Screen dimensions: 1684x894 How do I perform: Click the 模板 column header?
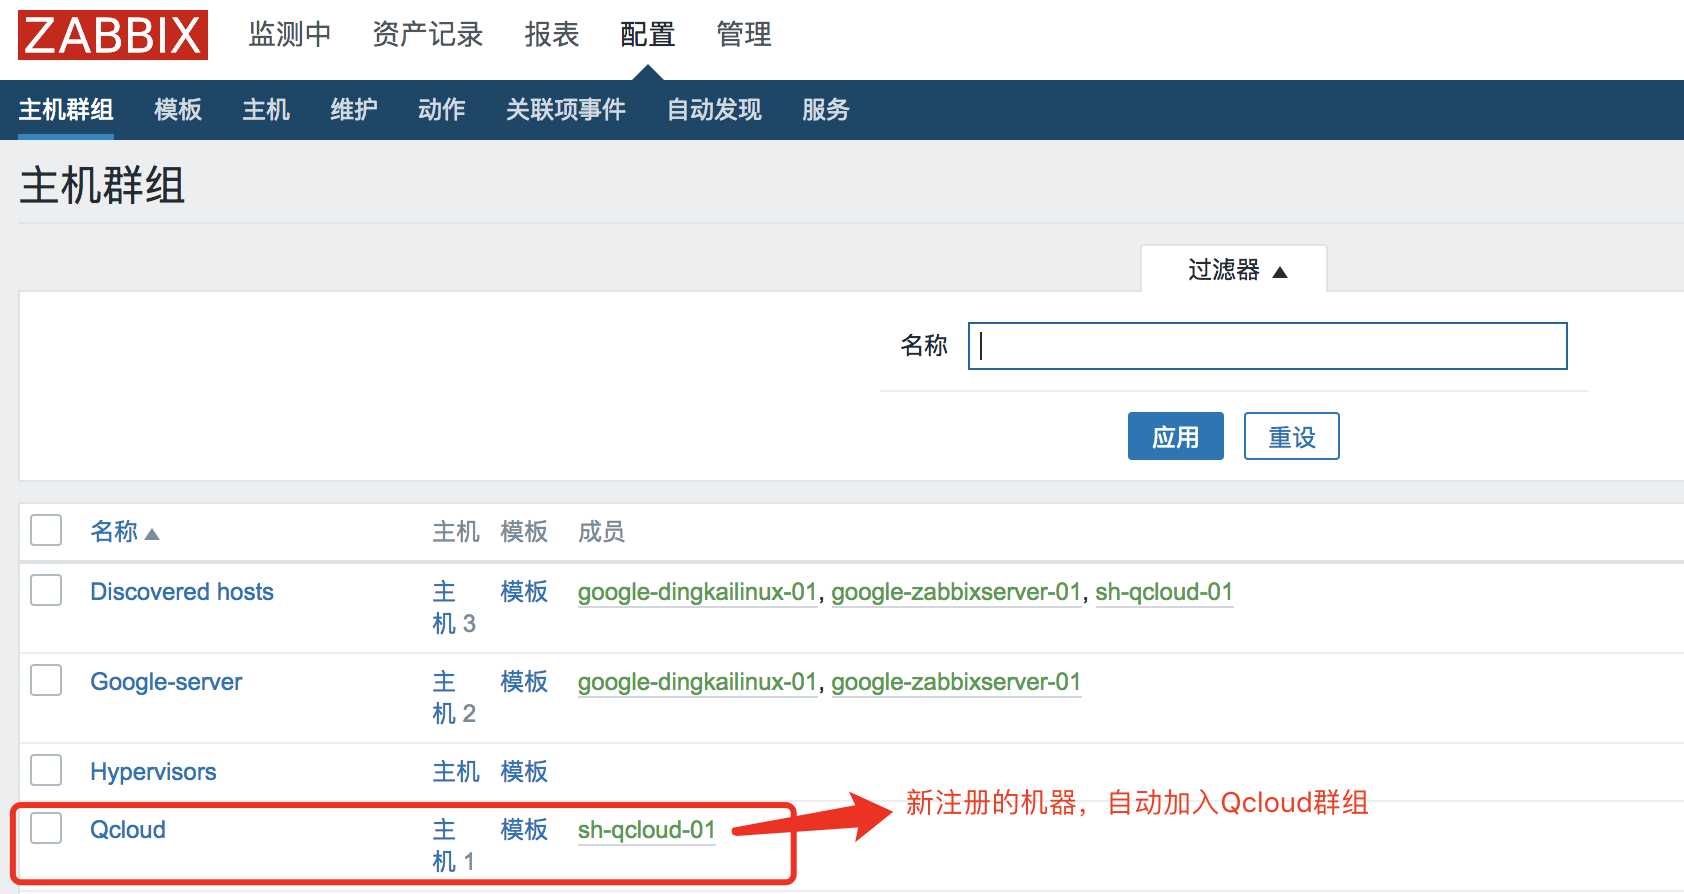point(524,532)
